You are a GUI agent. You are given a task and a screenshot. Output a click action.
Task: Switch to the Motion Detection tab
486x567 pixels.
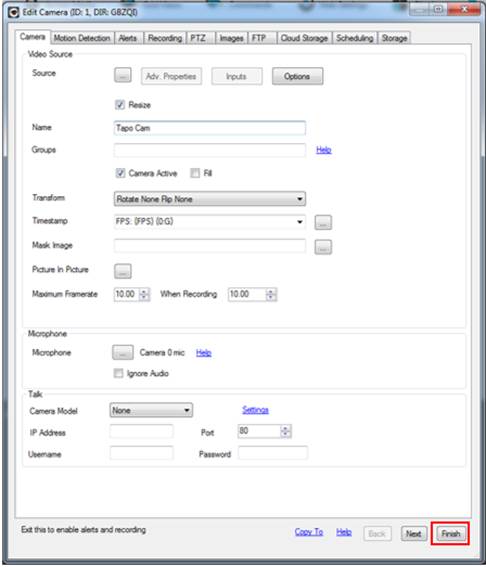82,38
